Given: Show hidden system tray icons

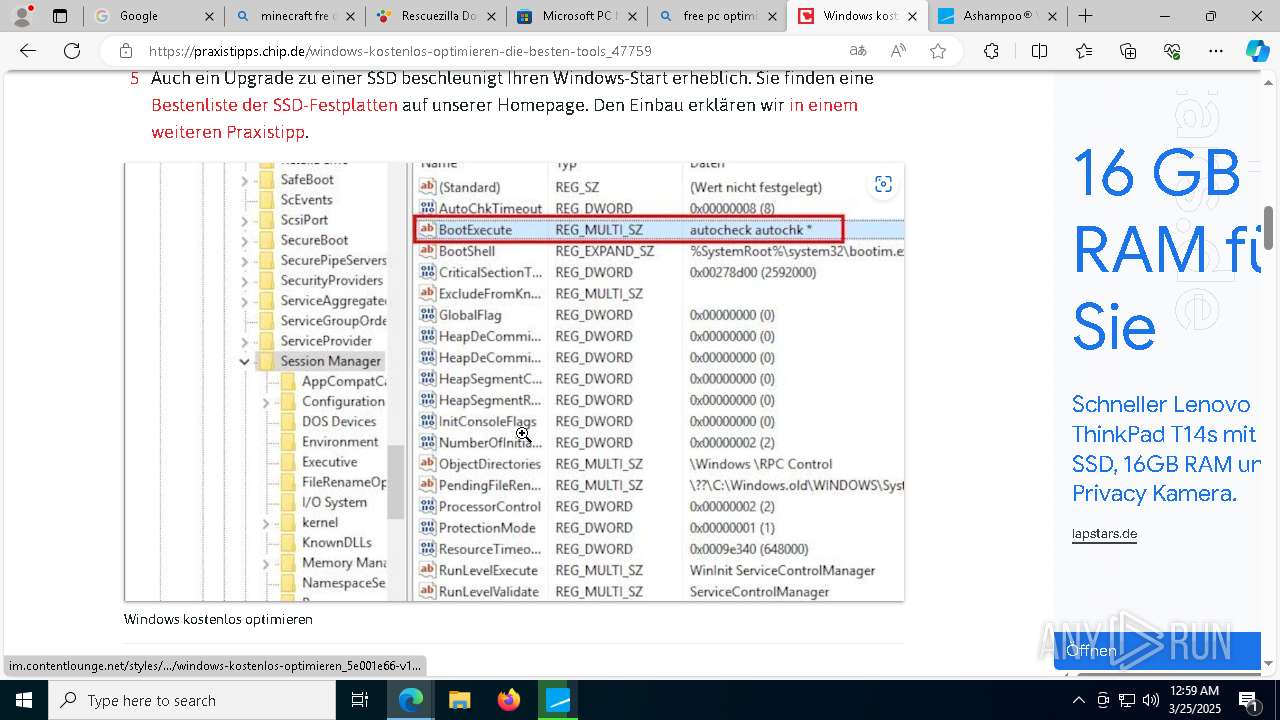Looking at the screenshot, I should tap(1078, 700).
